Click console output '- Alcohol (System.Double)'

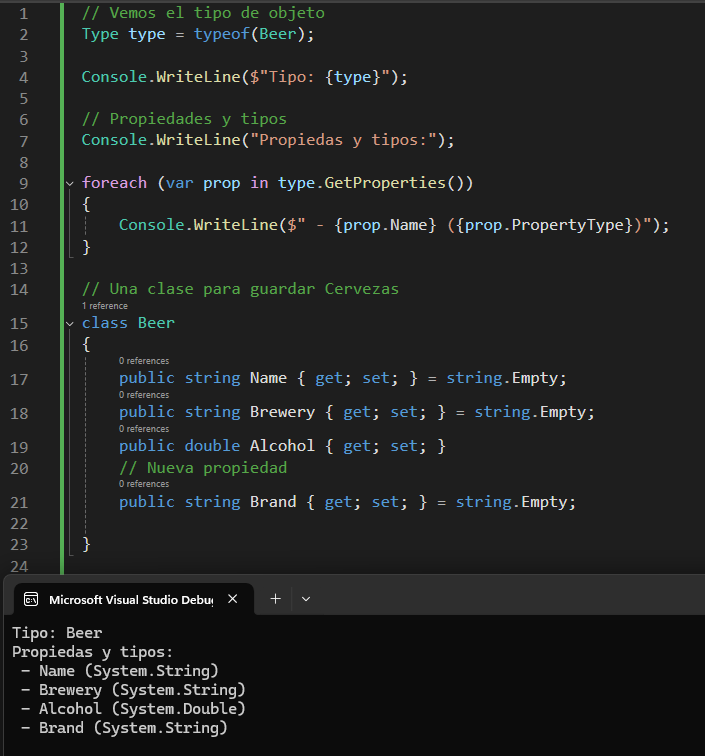(x=133, y=709)
